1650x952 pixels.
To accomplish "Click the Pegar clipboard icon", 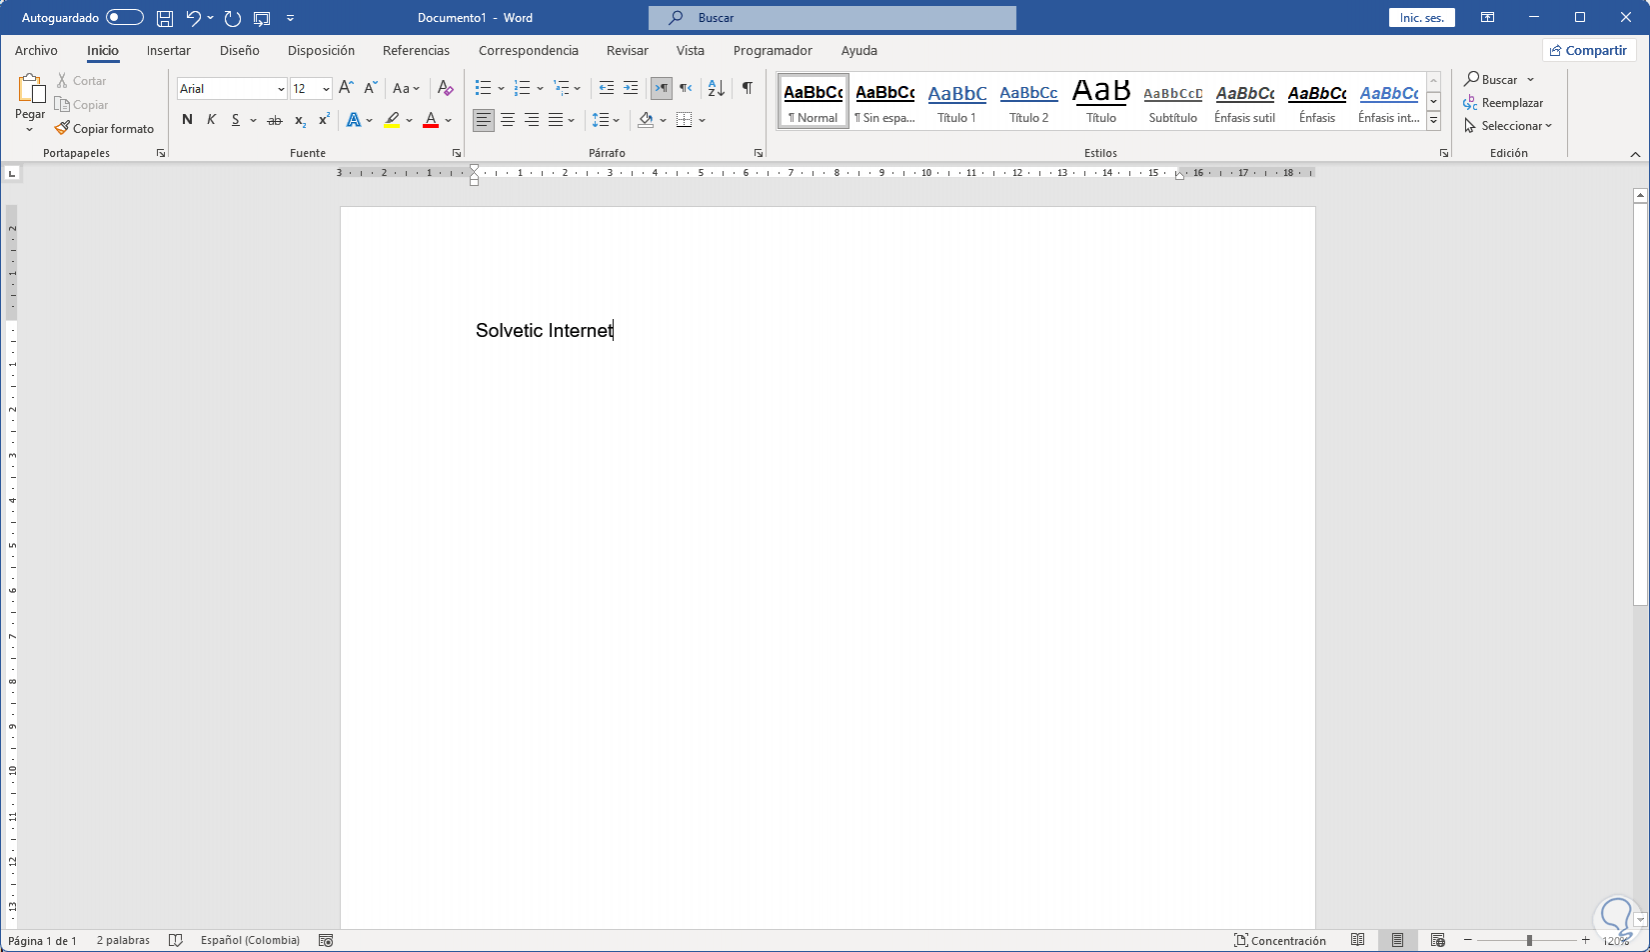I will pos(31,90).
